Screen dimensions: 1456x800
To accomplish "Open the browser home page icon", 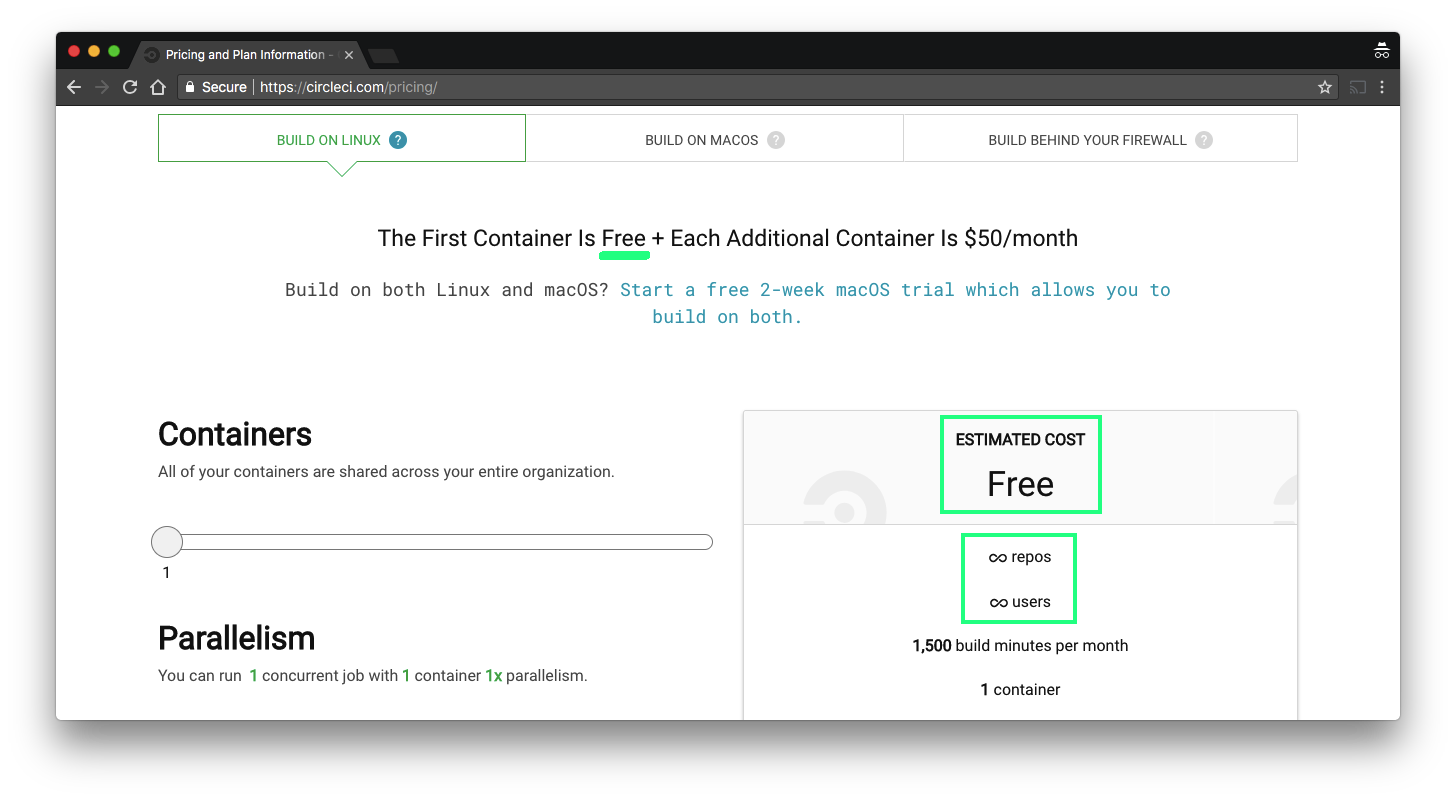I will pyautogui.click(x=157, y=87).
